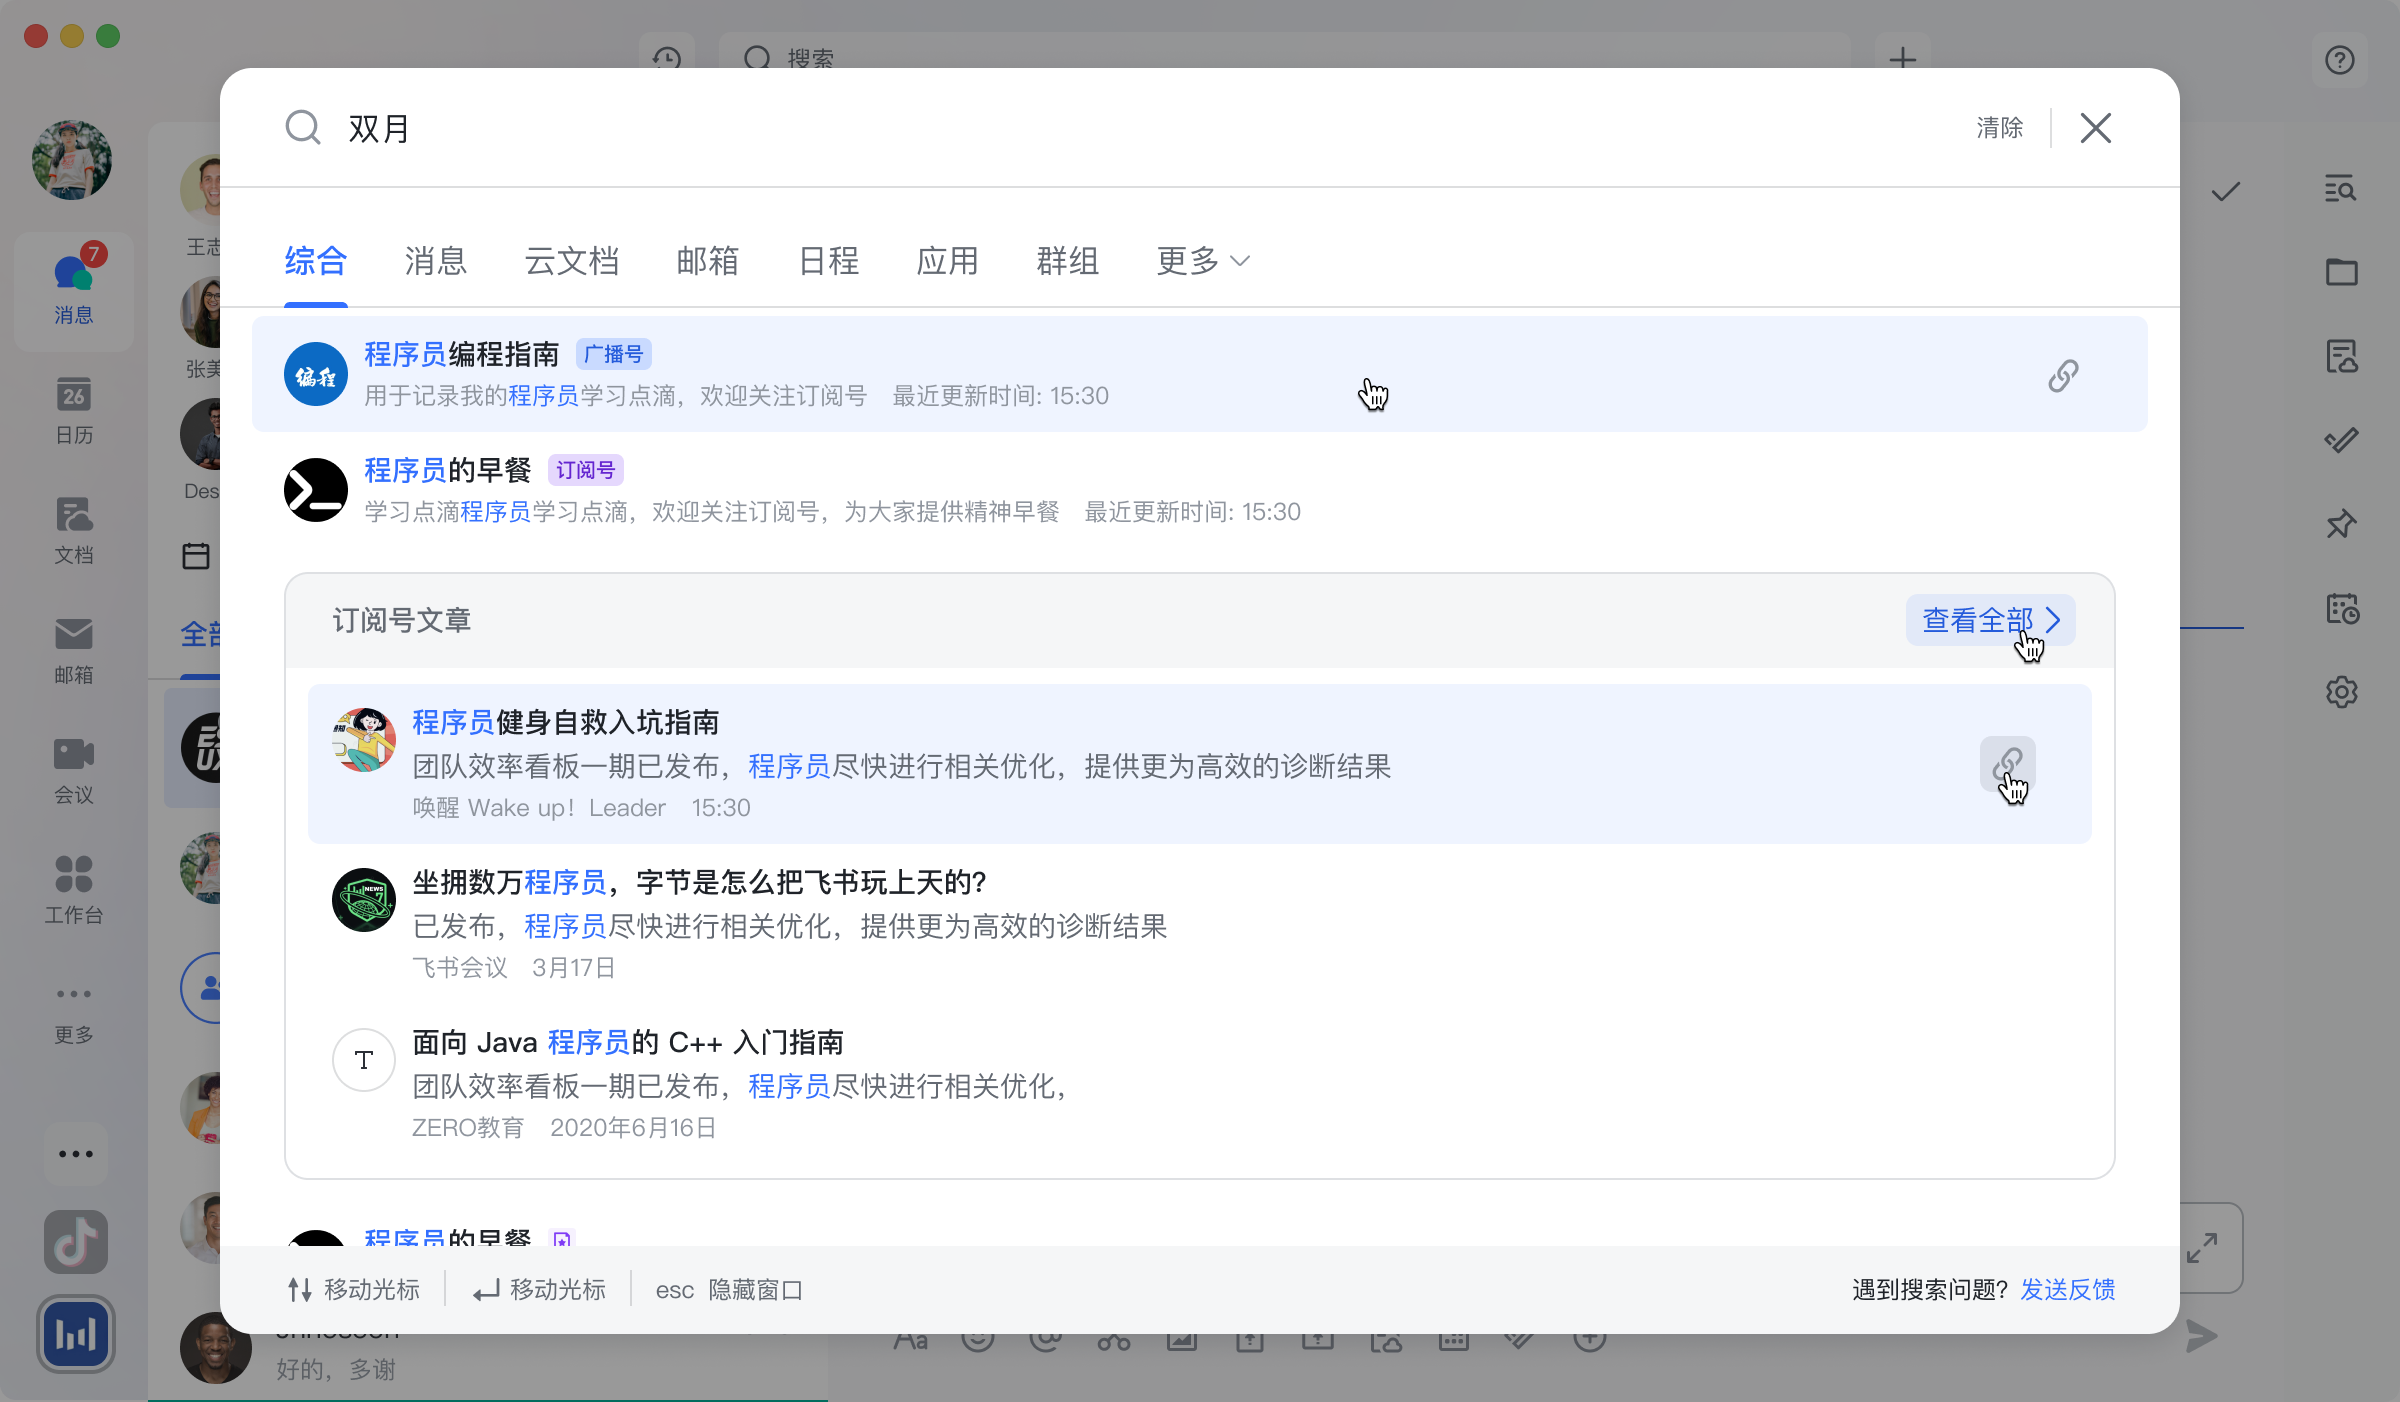Click the 订阅号 tag

[586, 470]
